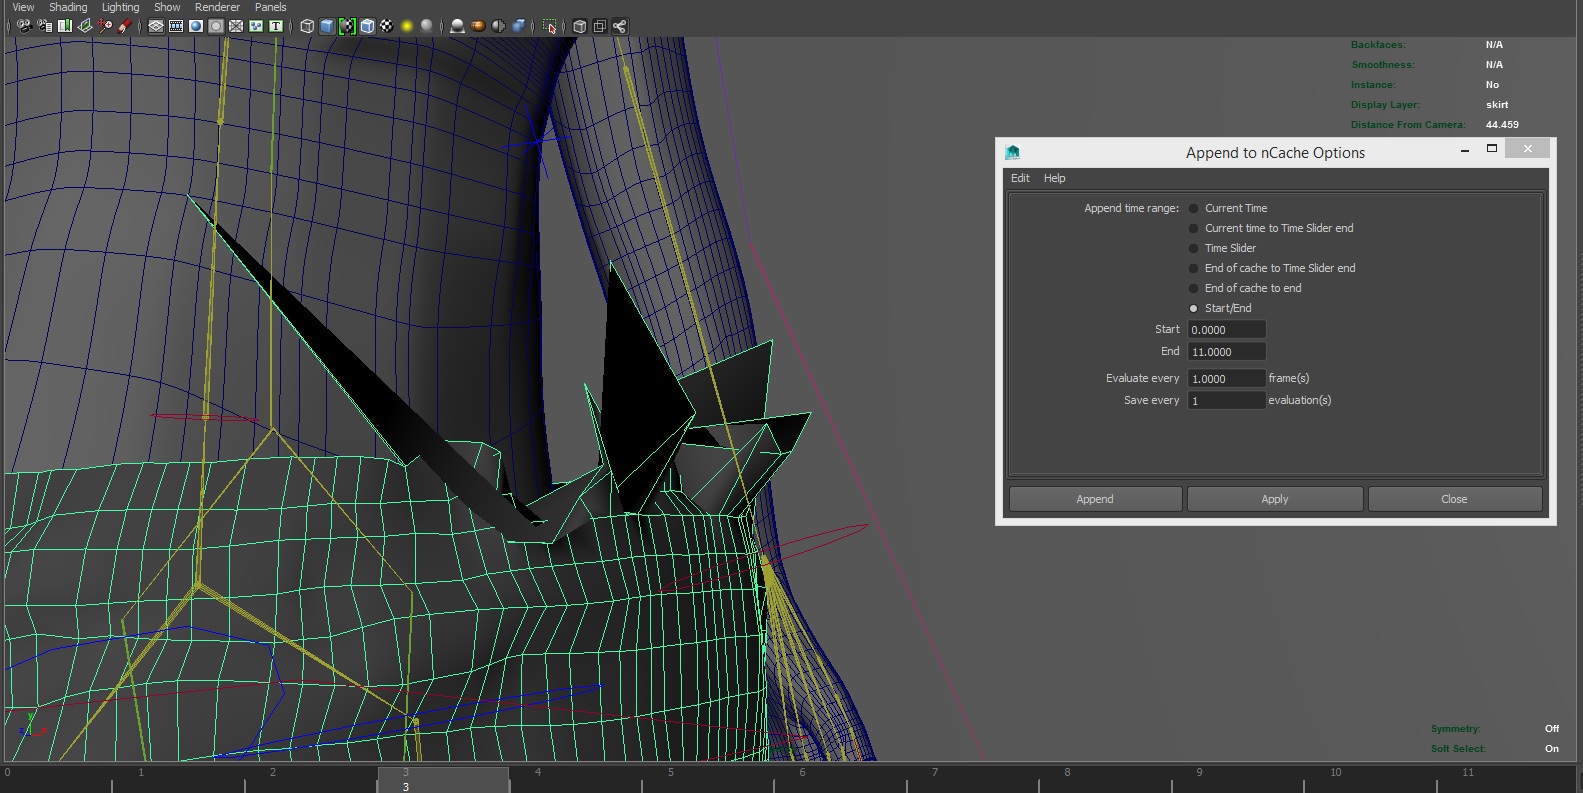Click the Display Layer value "skirt"
This screenshot has width=1583, height=793.
coord(1497,105)
